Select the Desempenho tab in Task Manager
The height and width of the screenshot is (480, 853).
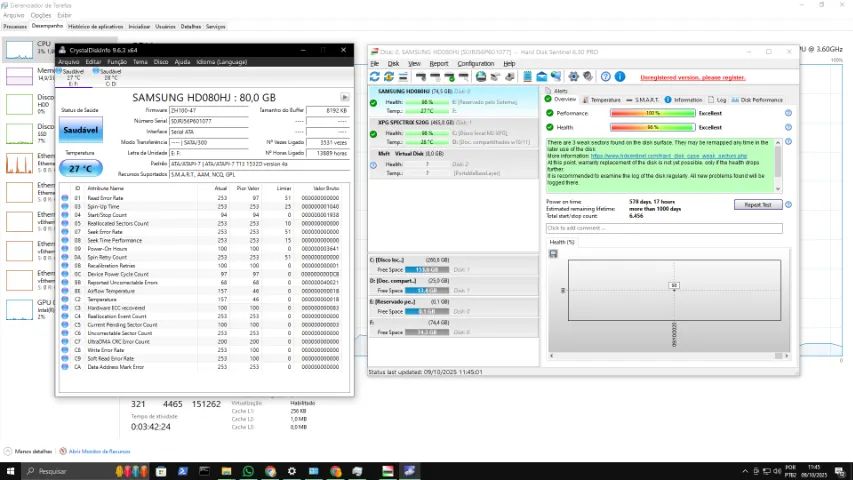[47, 26]
